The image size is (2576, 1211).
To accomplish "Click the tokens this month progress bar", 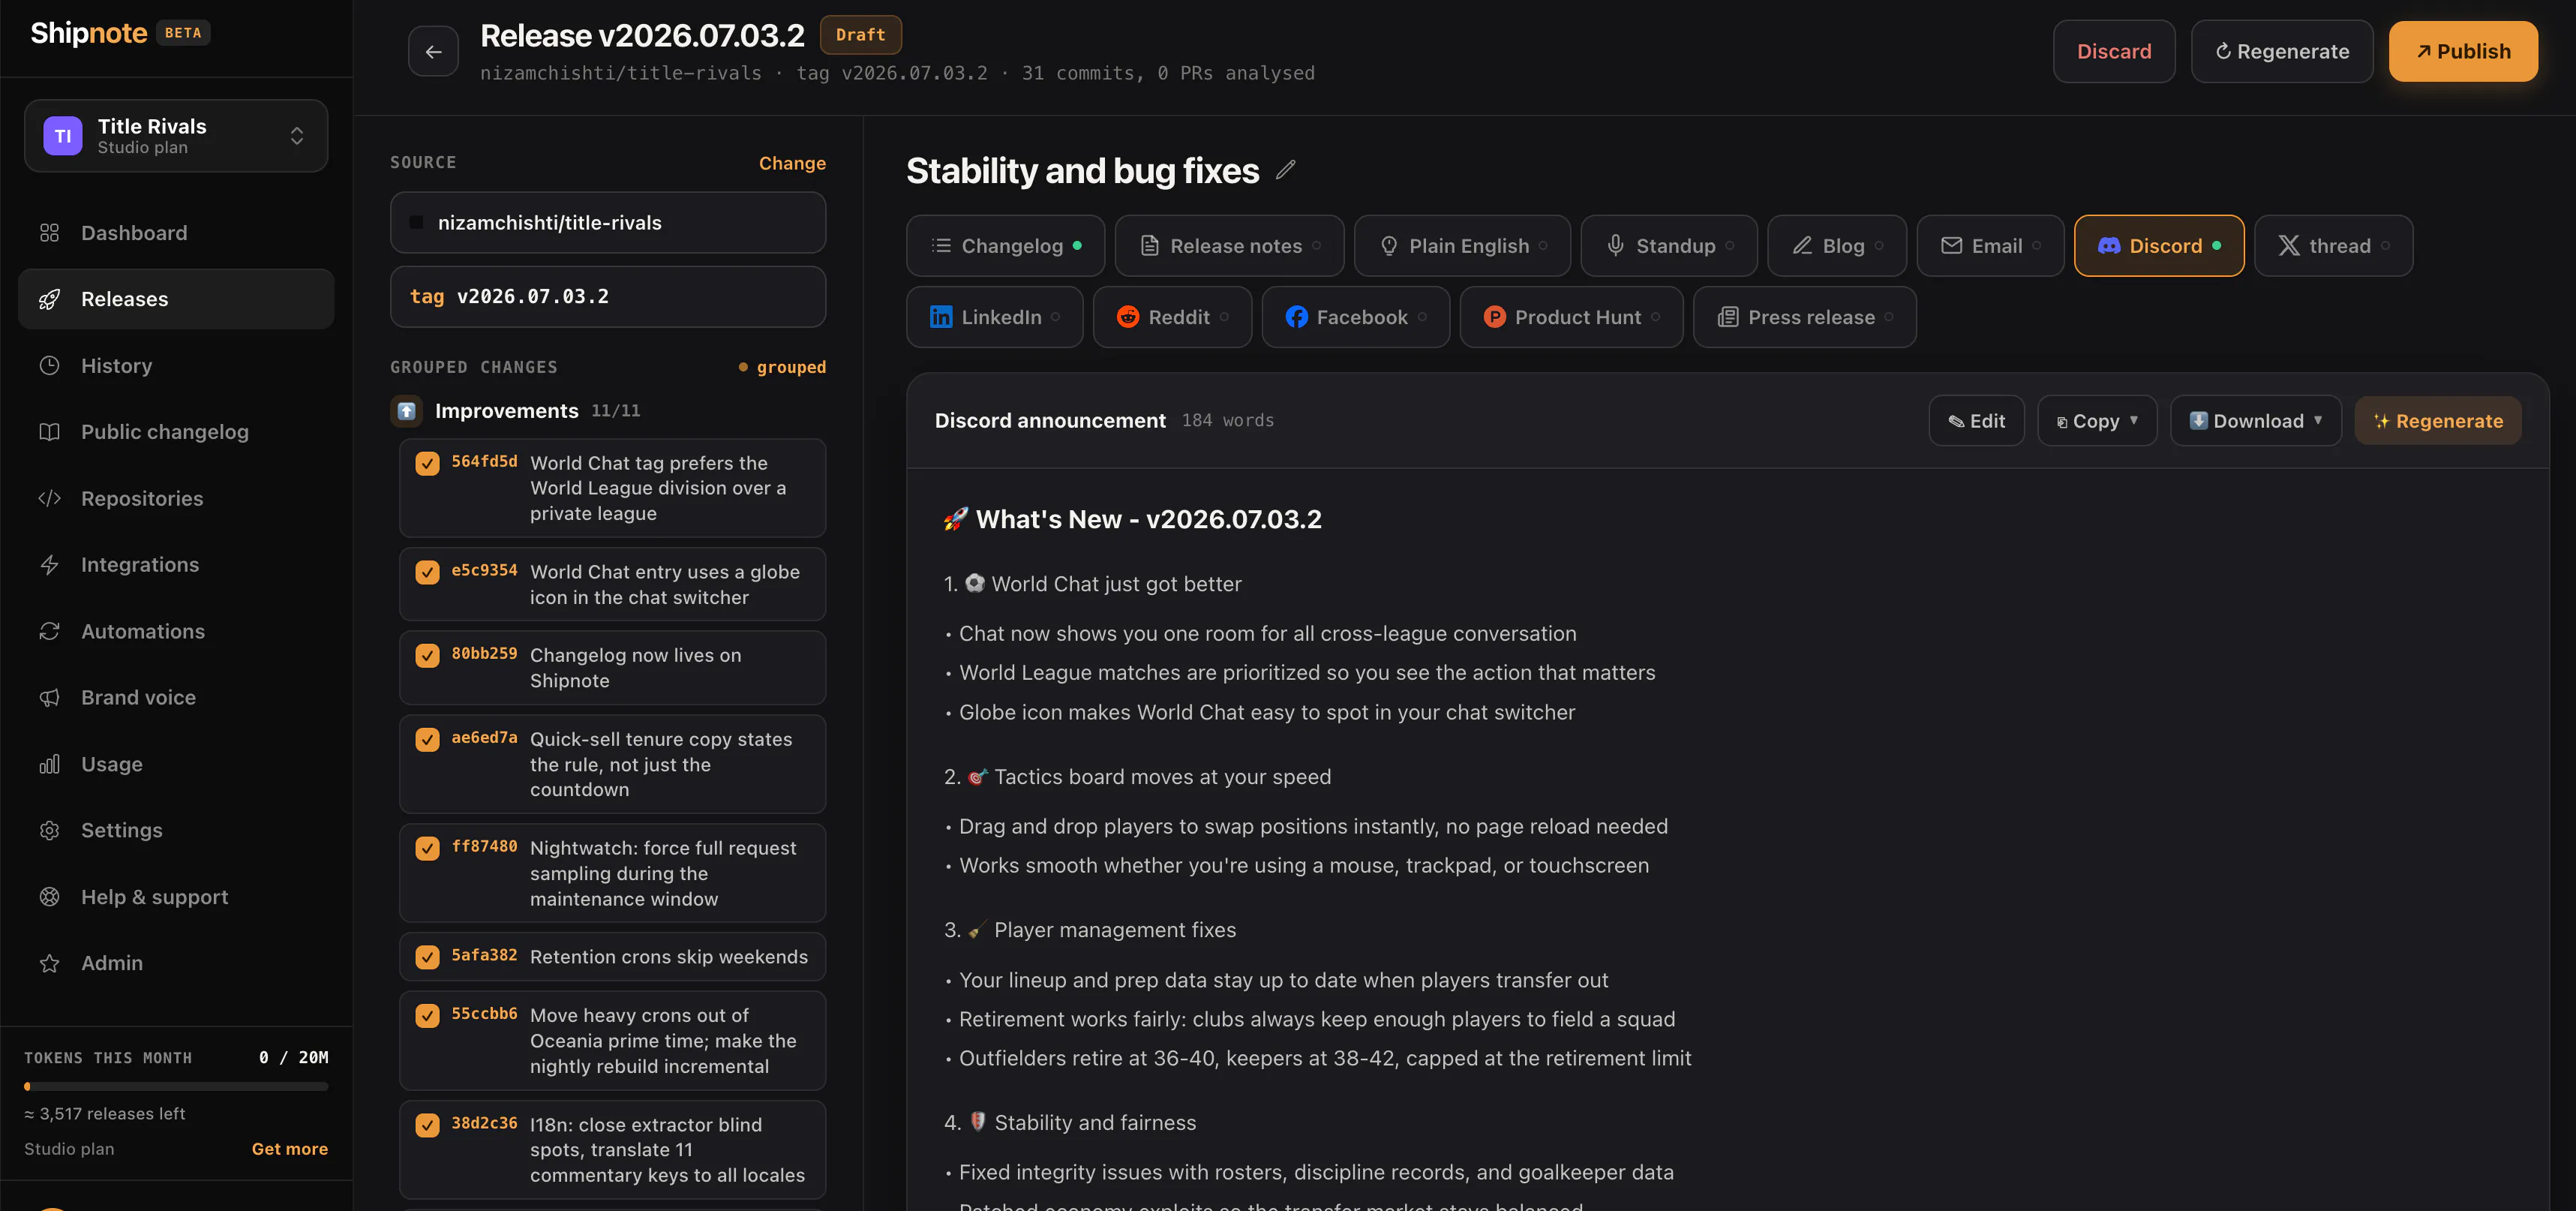I will [x=176, y=1086].
